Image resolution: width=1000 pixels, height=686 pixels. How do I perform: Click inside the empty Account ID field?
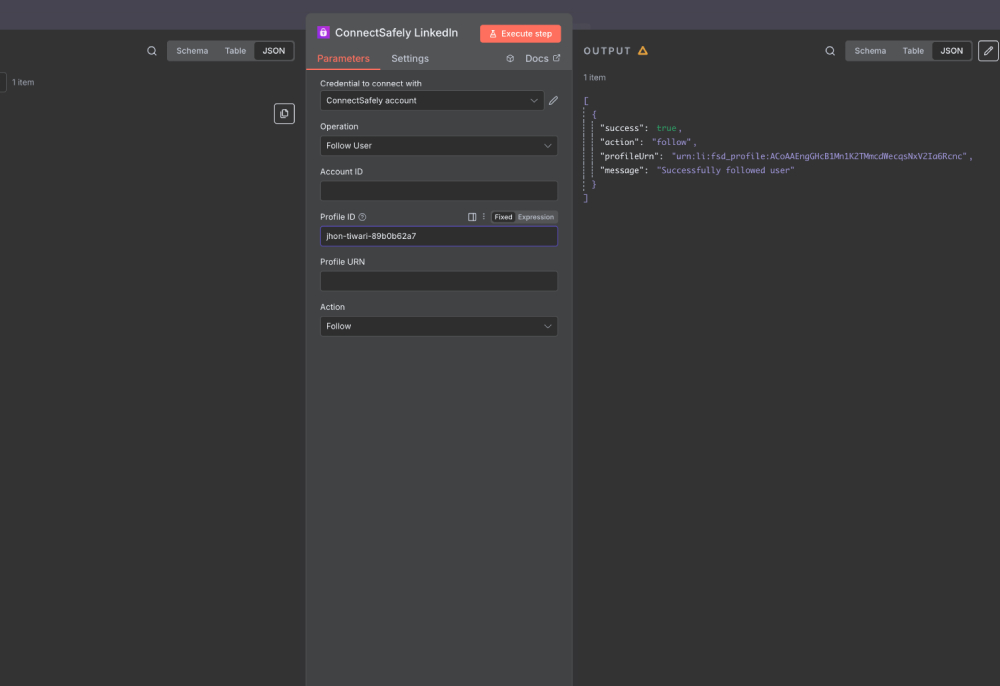click(438, 190)
